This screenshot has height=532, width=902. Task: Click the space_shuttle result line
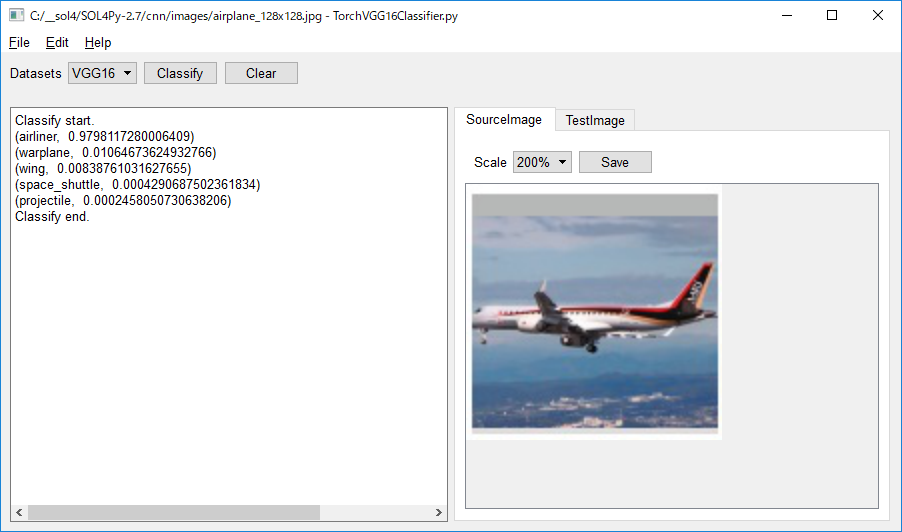[137, 185]
